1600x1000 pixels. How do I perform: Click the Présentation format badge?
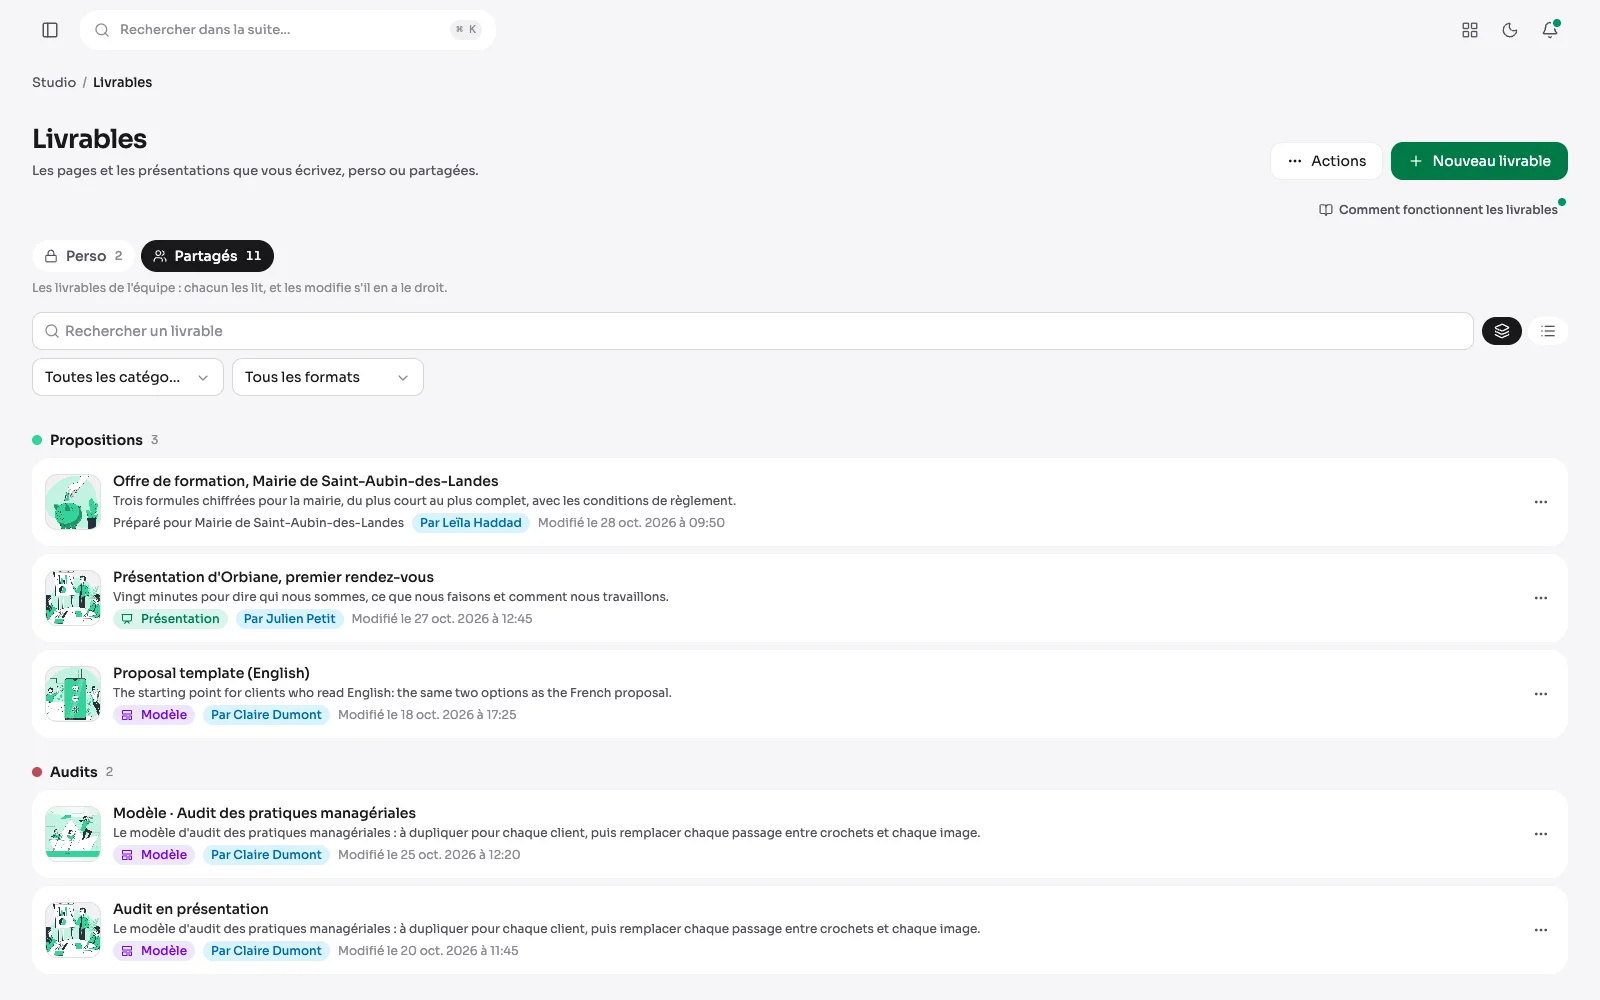170,619
